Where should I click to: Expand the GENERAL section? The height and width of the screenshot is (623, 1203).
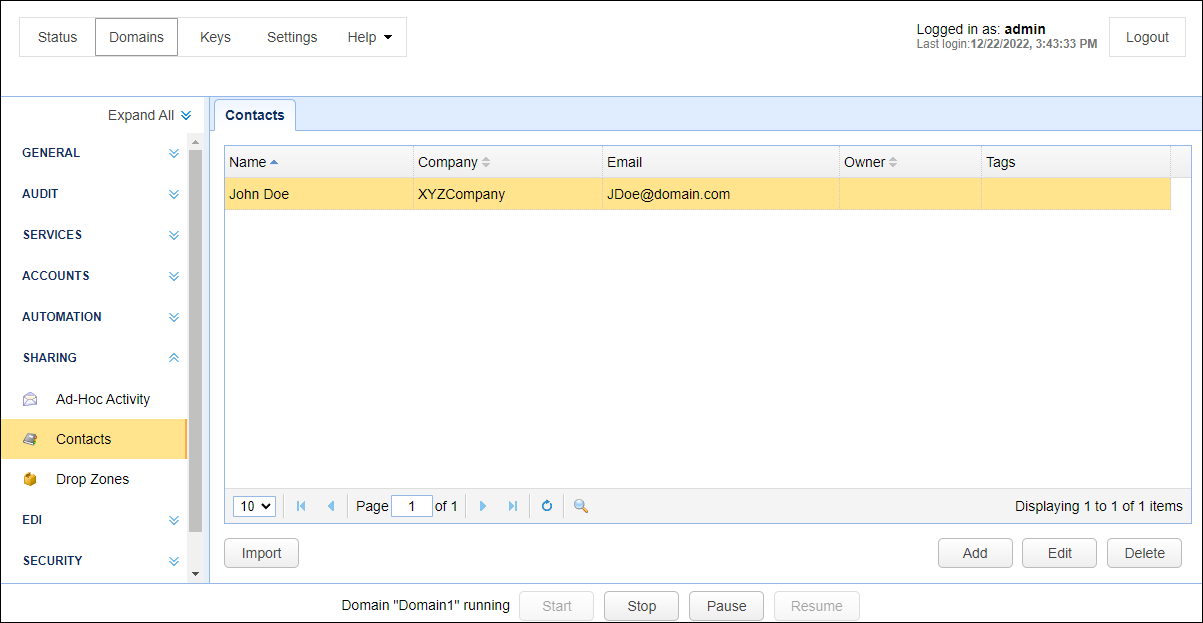click(x=174, y=153)
